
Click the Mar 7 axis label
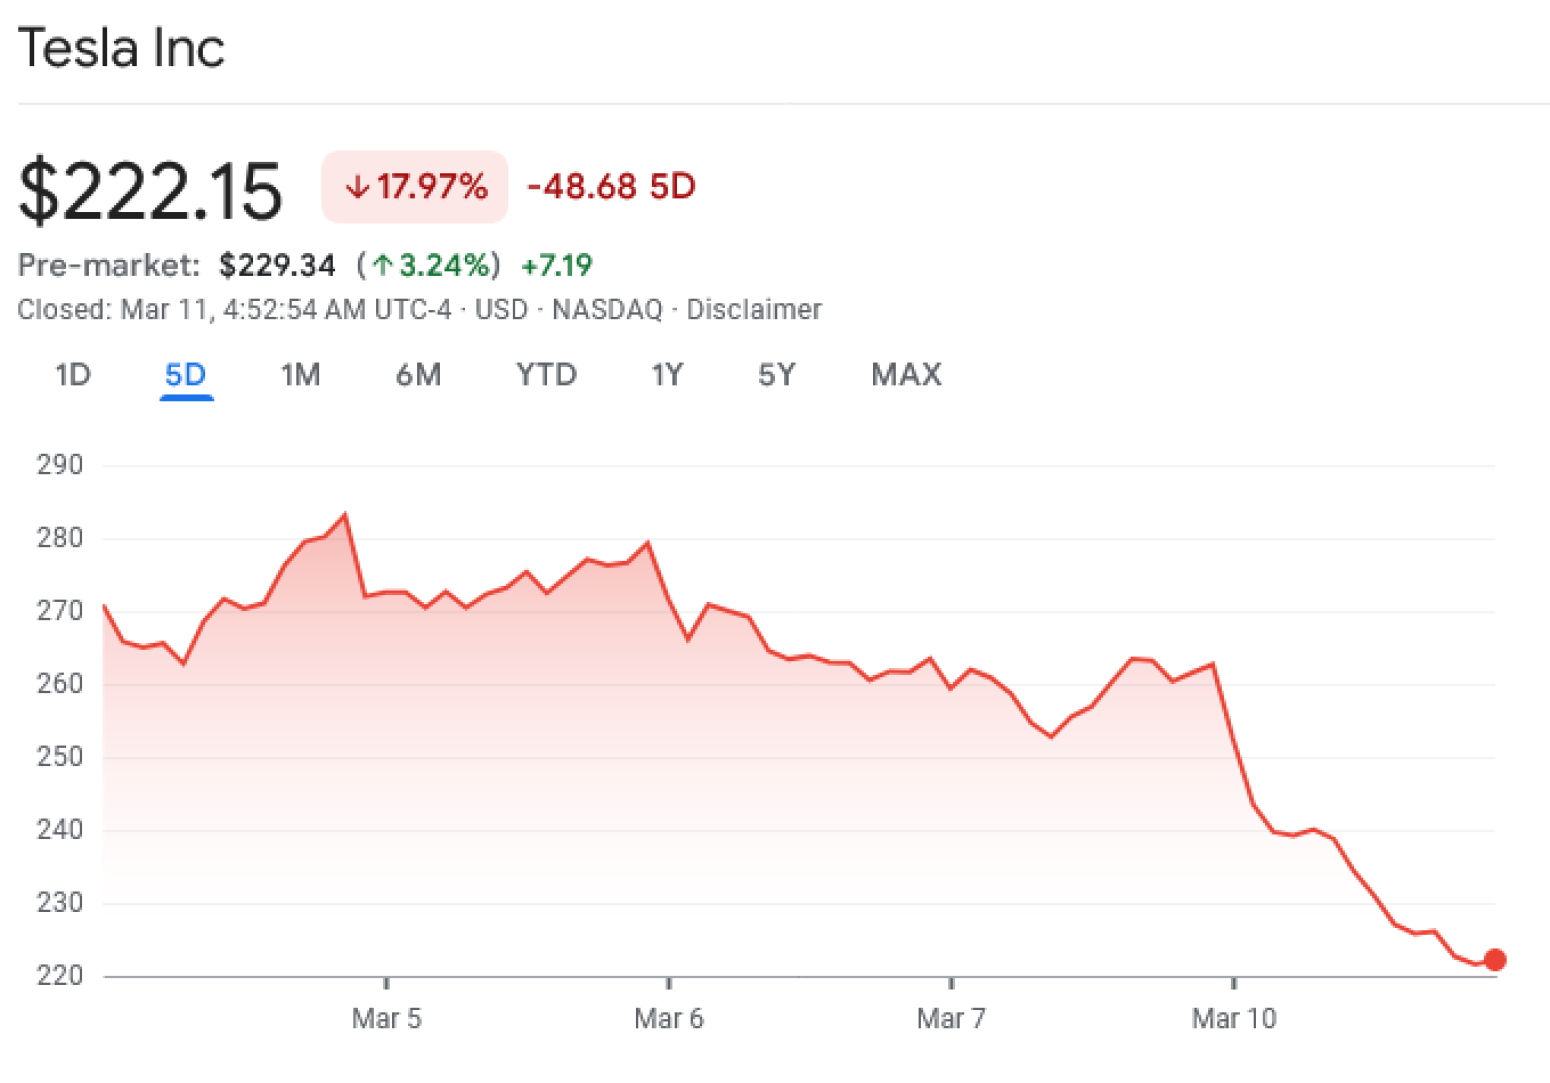tap(951, 1019)
